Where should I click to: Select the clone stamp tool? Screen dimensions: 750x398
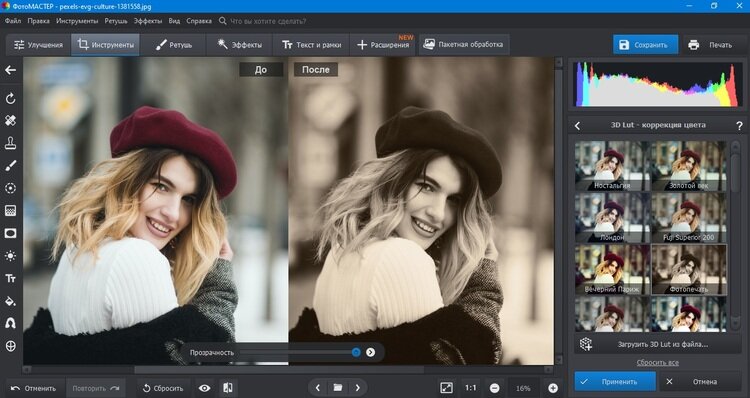tap(10, 143)
